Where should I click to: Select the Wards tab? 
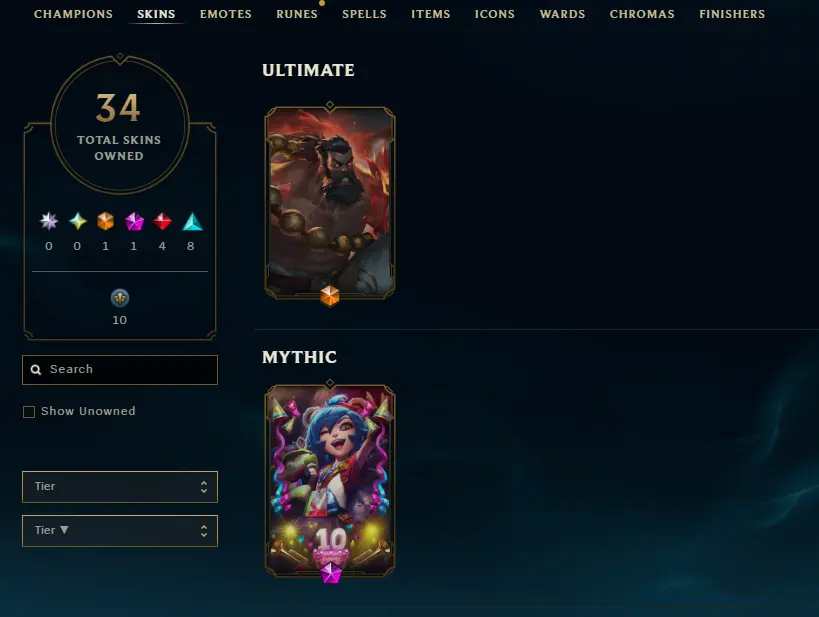[562, 14]
